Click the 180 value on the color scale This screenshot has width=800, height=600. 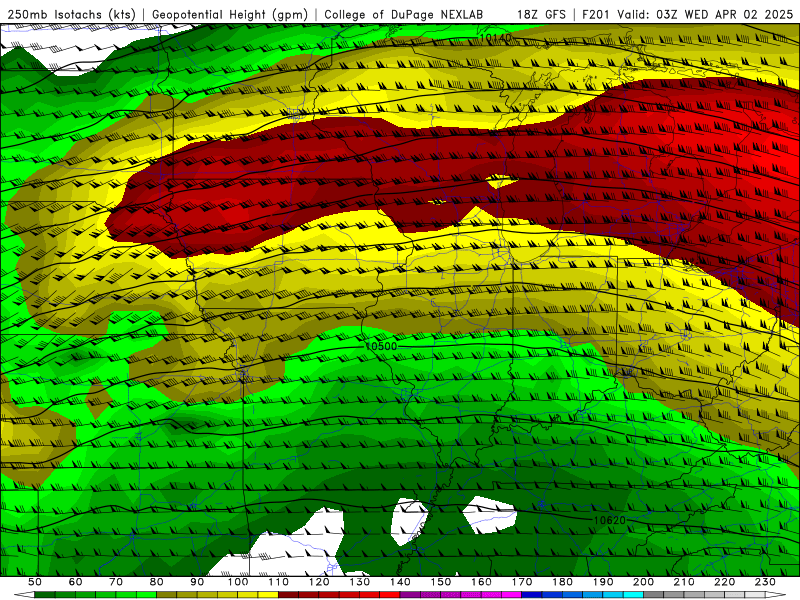562,582
